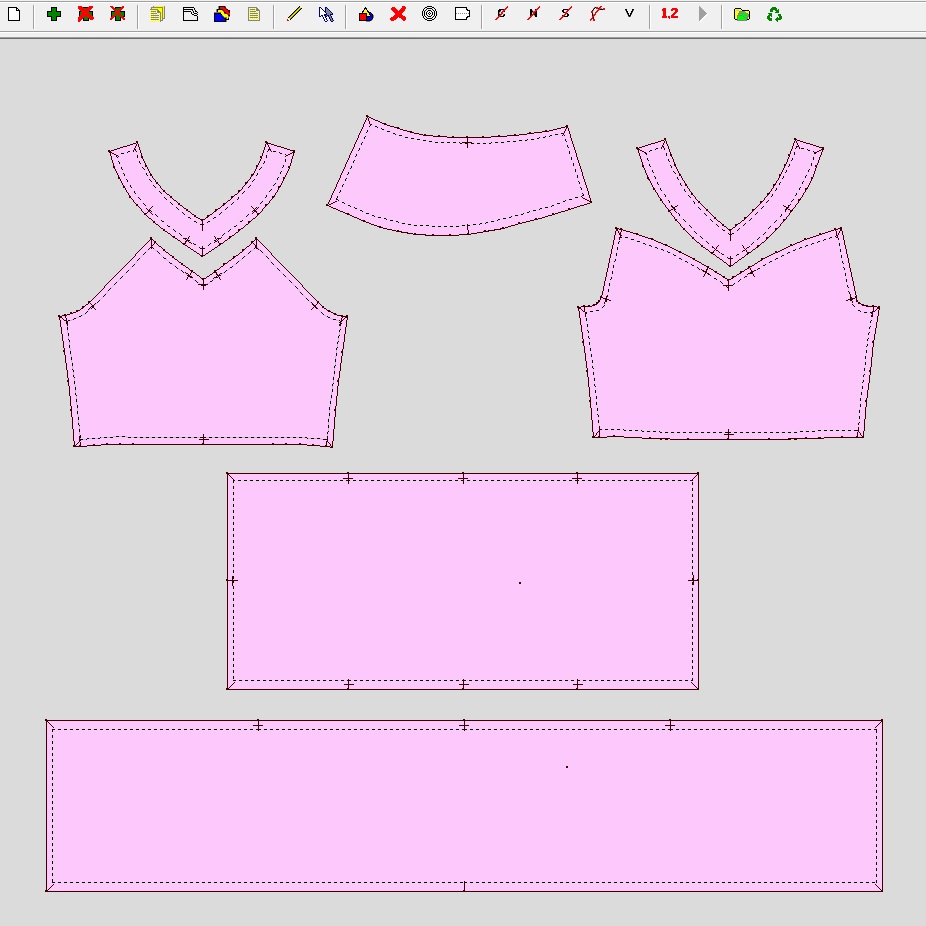Click the green plus with thin red X
This screenshot has width=926, height=926.
coord(118,14)
